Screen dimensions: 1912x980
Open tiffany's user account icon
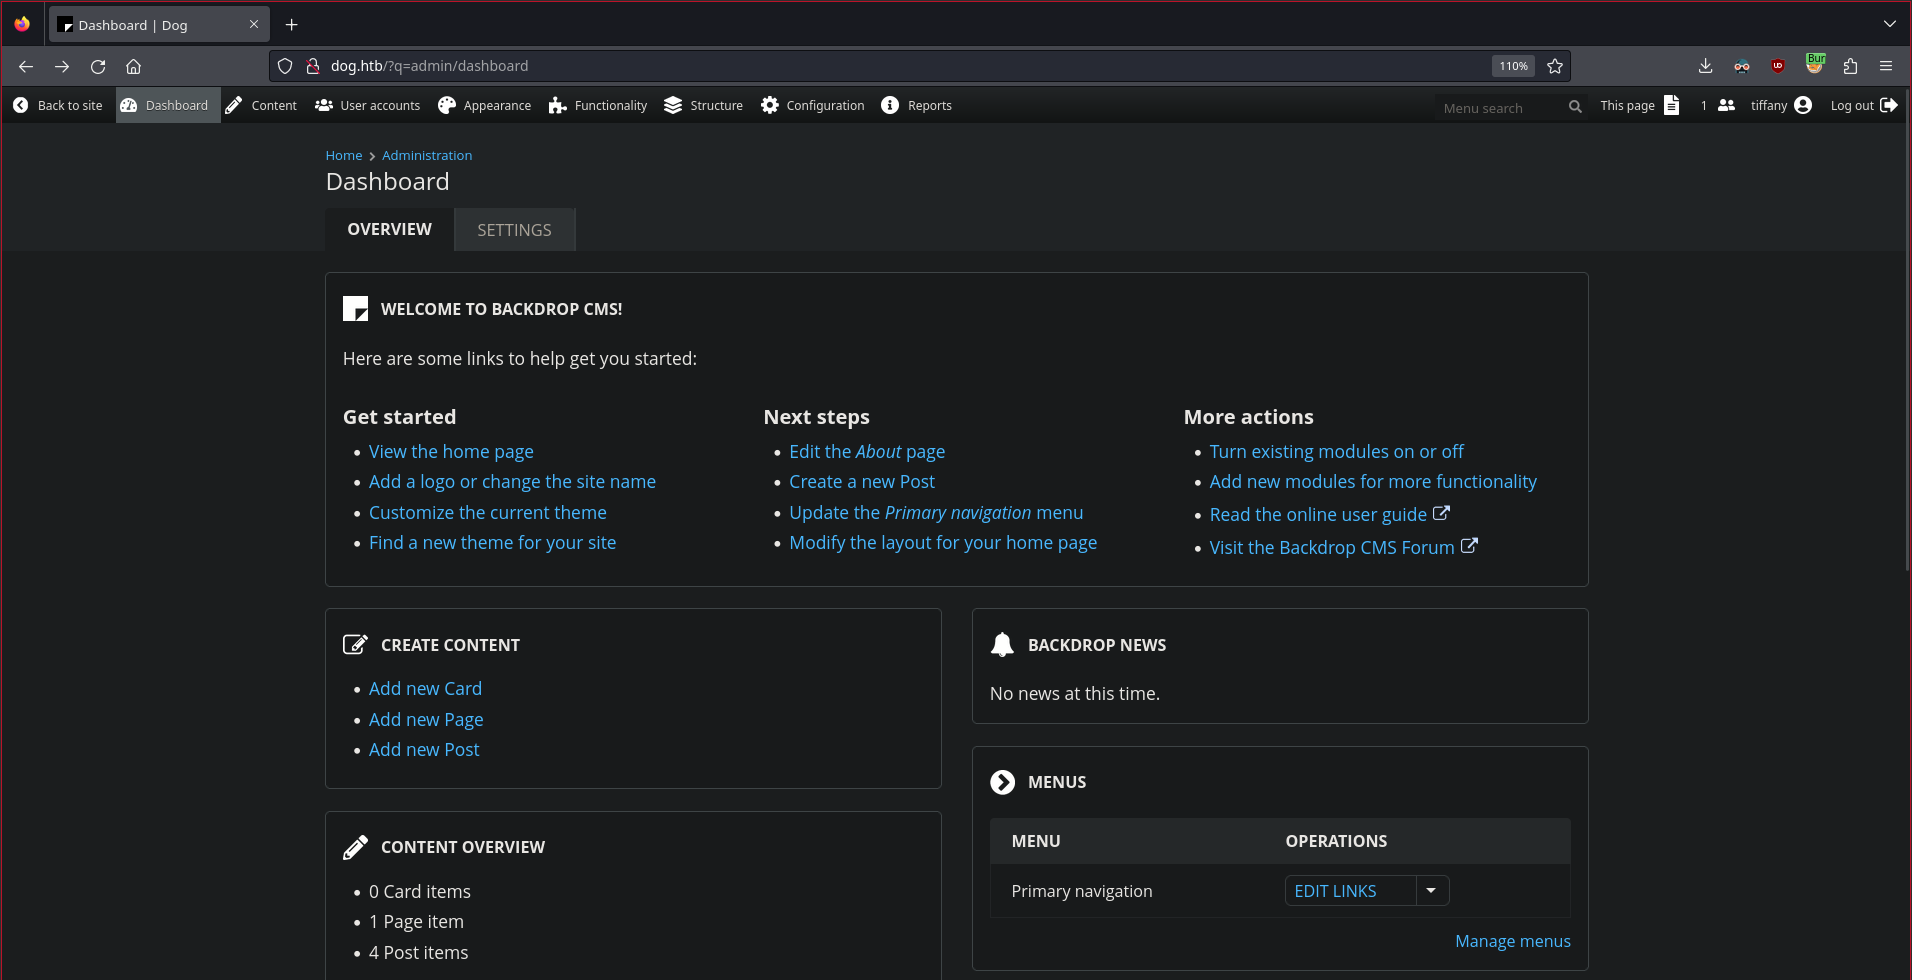[1803, 105]
